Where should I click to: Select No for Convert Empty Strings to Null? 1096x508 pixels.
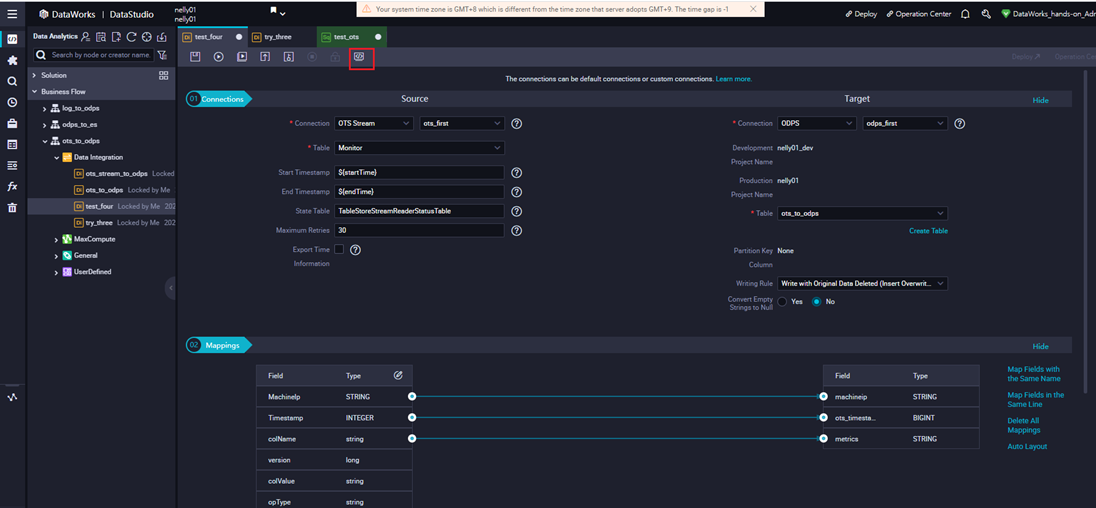(816, 301)
